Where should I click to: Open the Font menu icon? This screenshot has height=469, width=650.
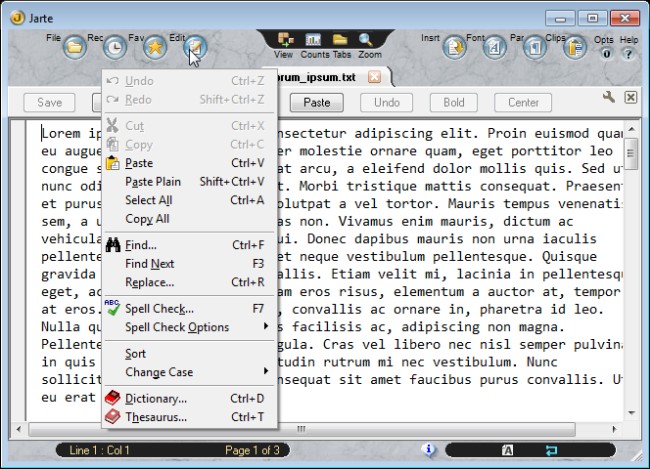pyautogui.click(x=495, y=47)
